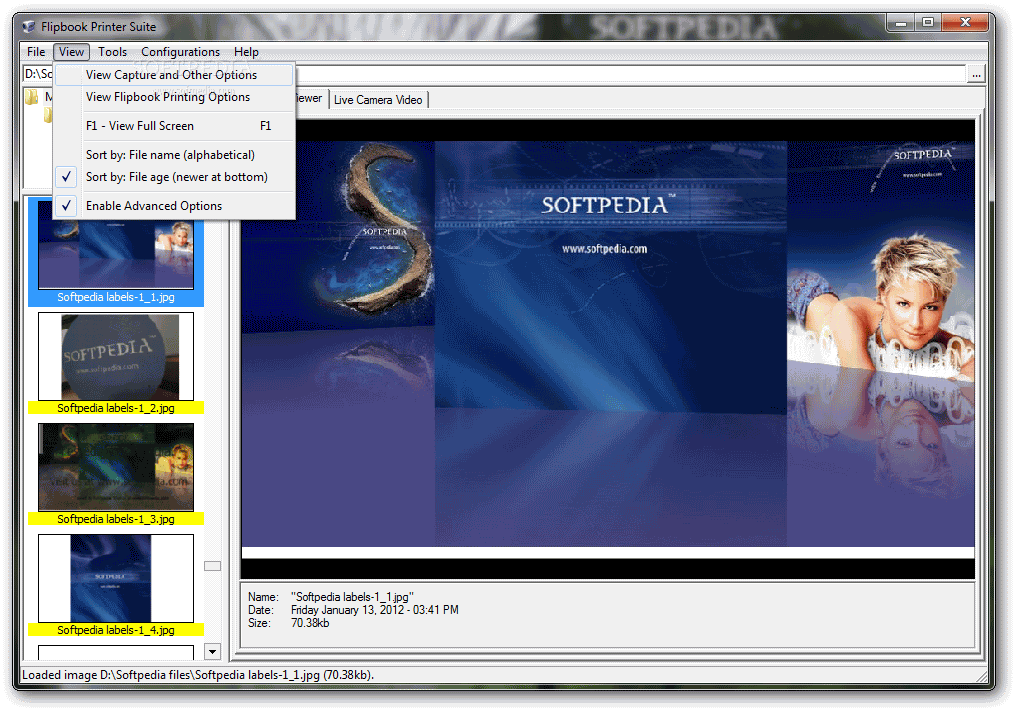Select thumbnail Softpedia labels-1_1.jpg
The width and height of the screenshot is (1016, 711).
[x=116, y=253]
